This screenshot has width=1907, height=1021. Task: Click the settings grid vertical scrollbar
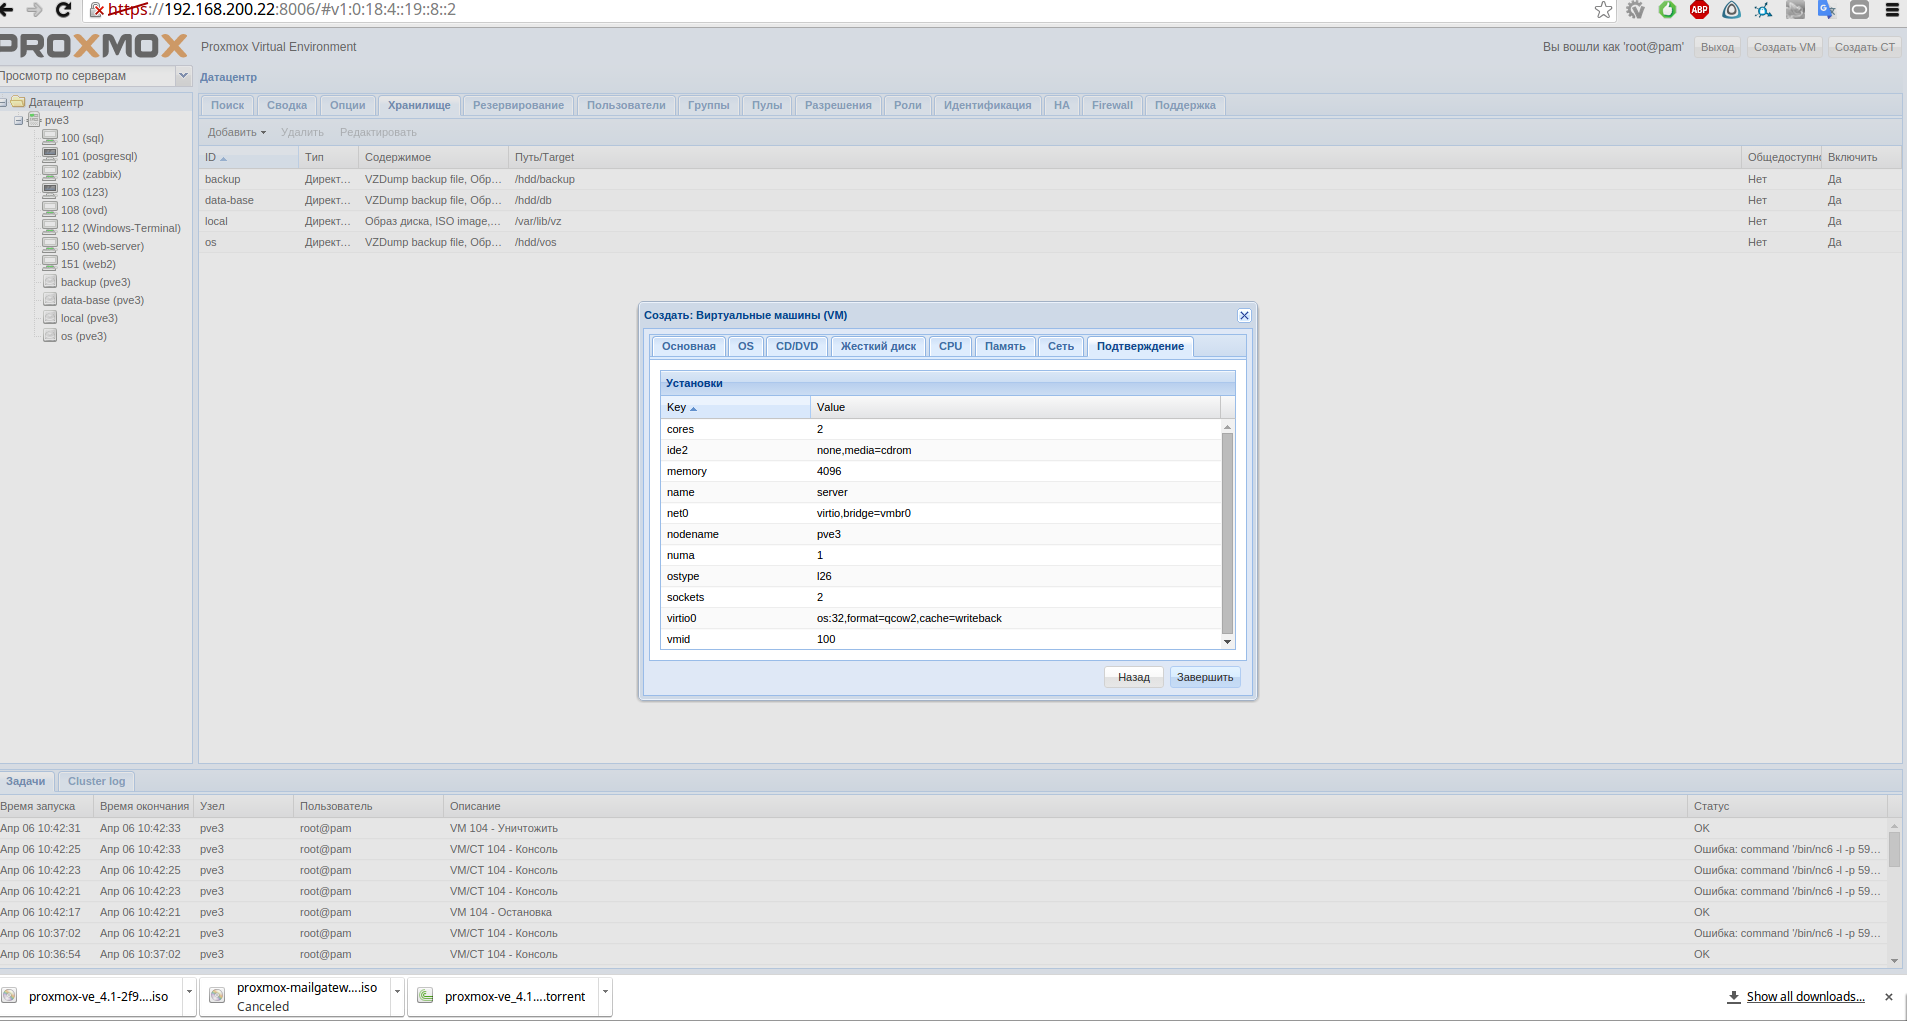1227,530
